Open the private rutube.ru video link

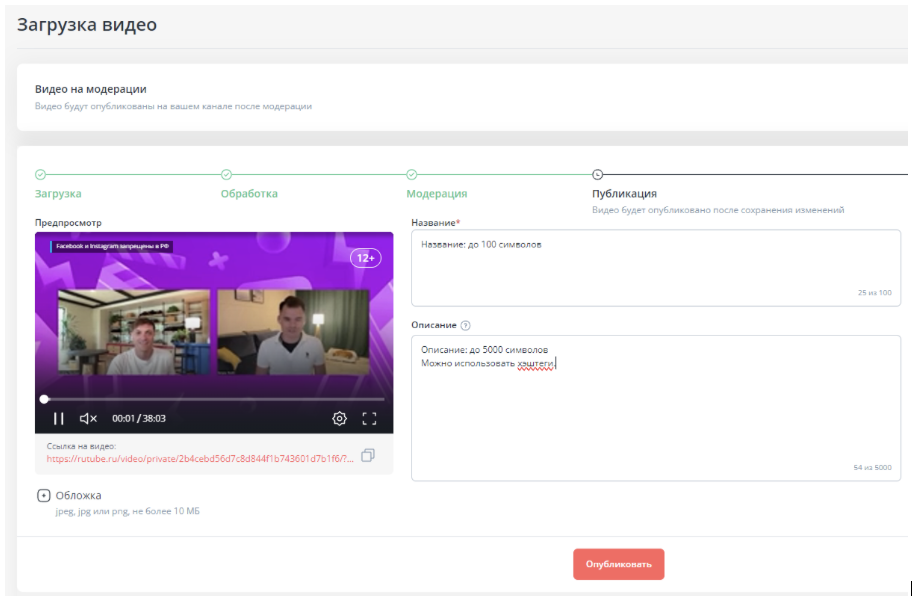200,459
